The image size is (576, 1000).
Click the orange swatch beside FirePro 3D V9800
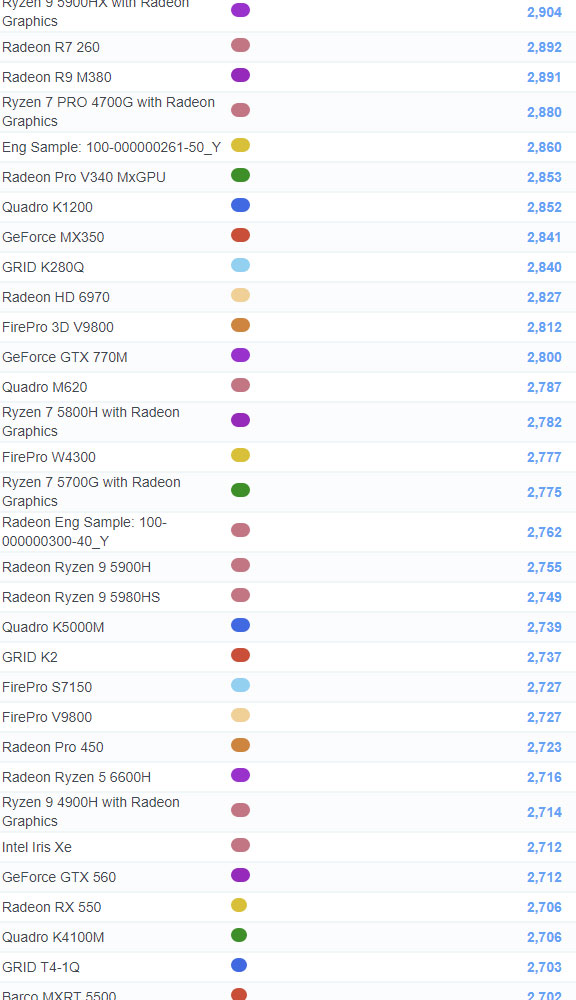240,325
